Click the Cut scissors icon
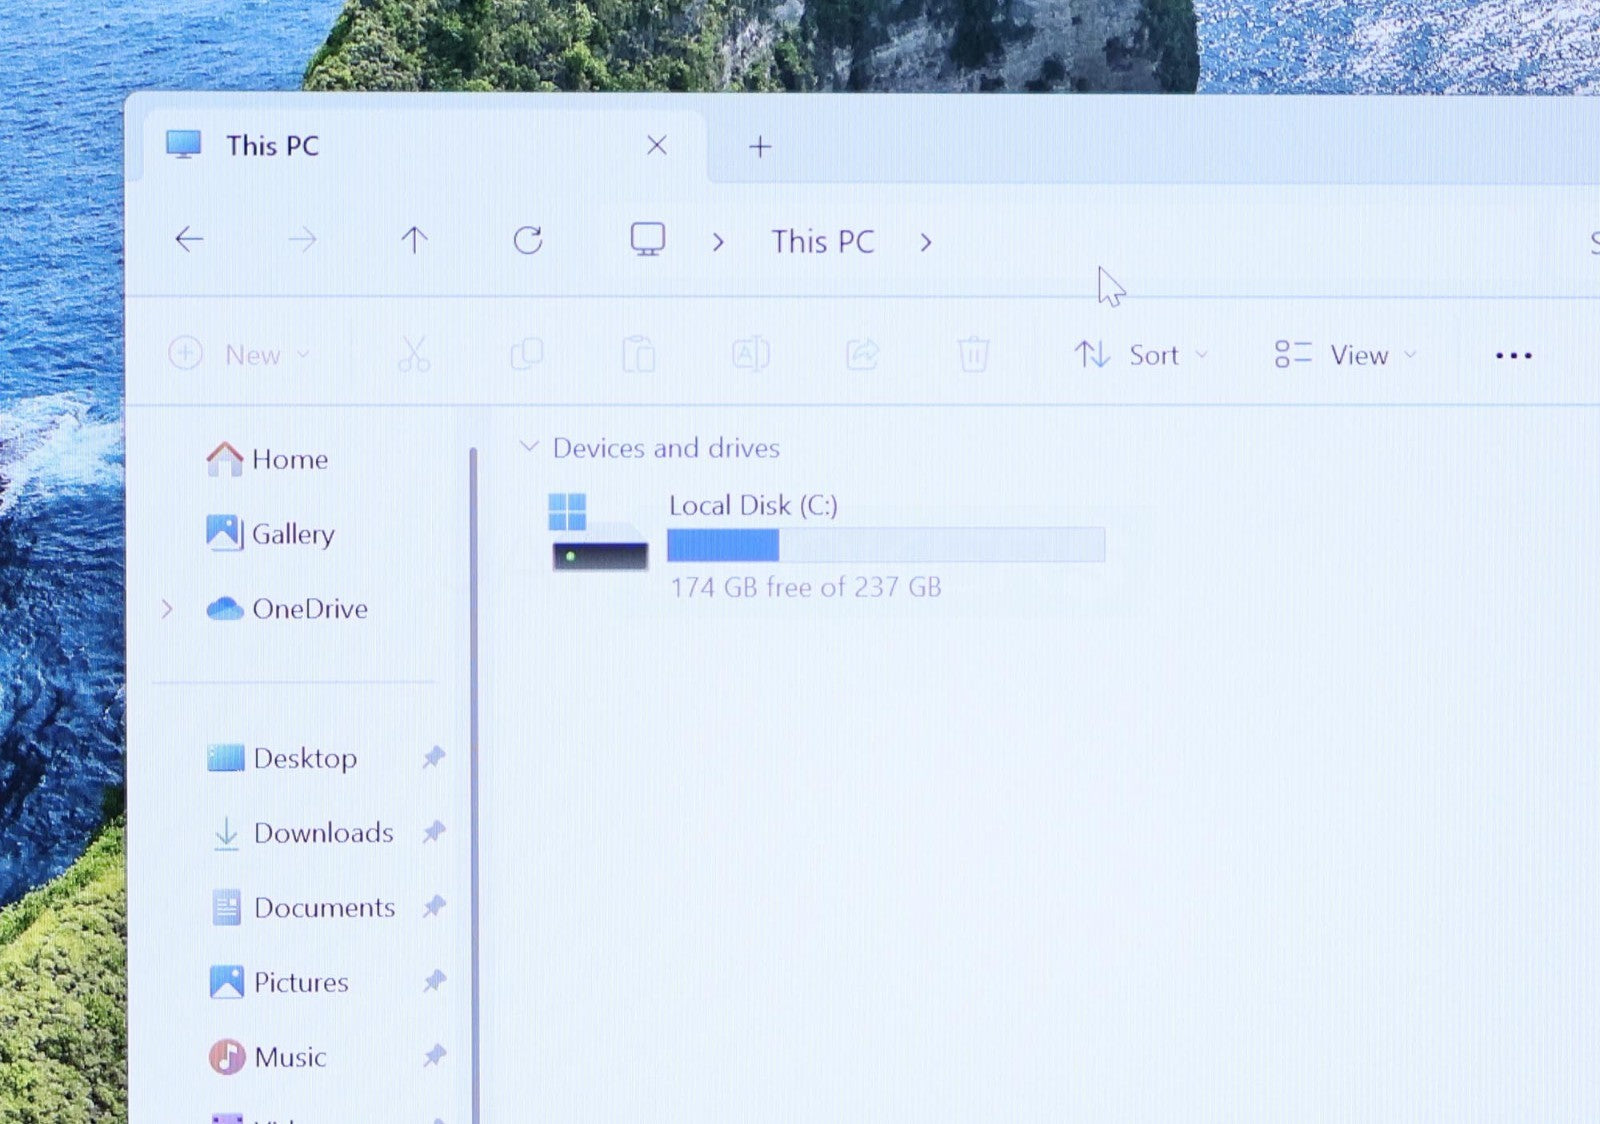1600x1124 pixels. pos(413,355)
